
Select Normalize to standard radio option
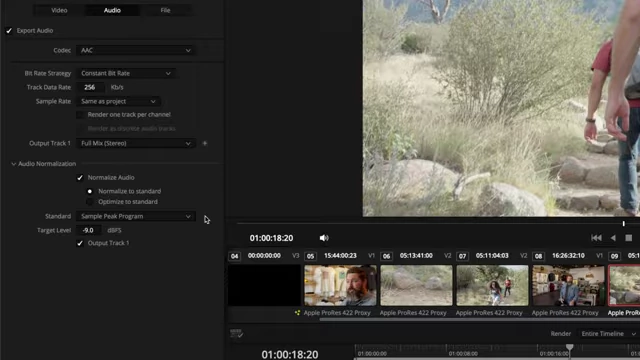pyautogui.click(x=90, y=191)
